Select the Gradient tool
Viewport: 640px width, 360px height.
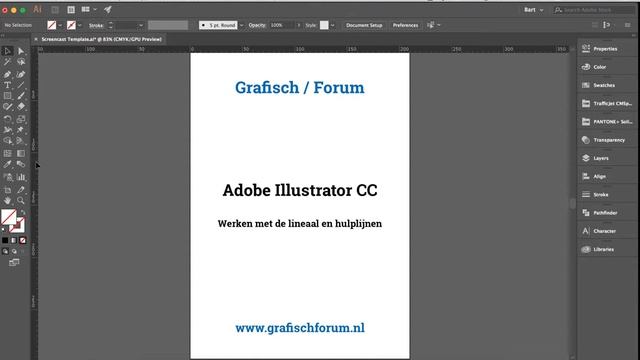21,153
